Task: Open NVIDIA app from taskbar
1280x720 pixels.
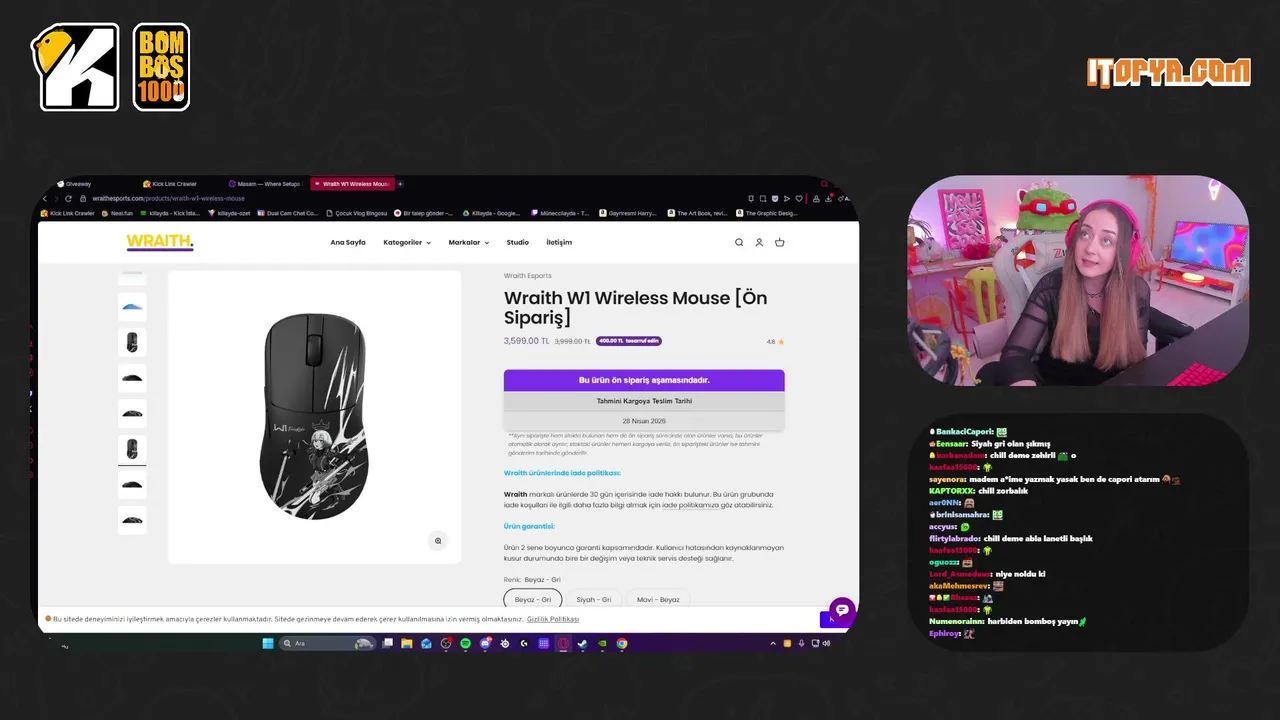Action: point(602,643)
